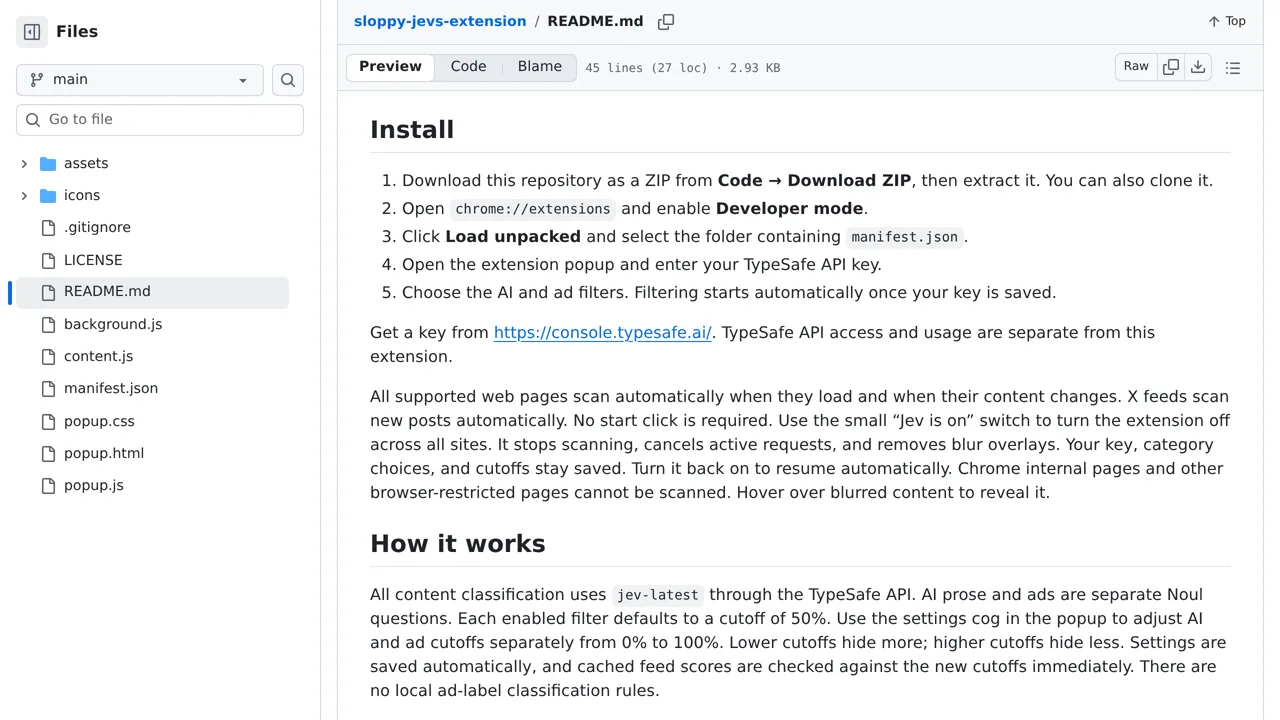Image resolution: width=1280 pixels, height=720 pixels.
Task: Click the file icon beside popup.js
Action: pyautogui.click(x=48, y=485)
